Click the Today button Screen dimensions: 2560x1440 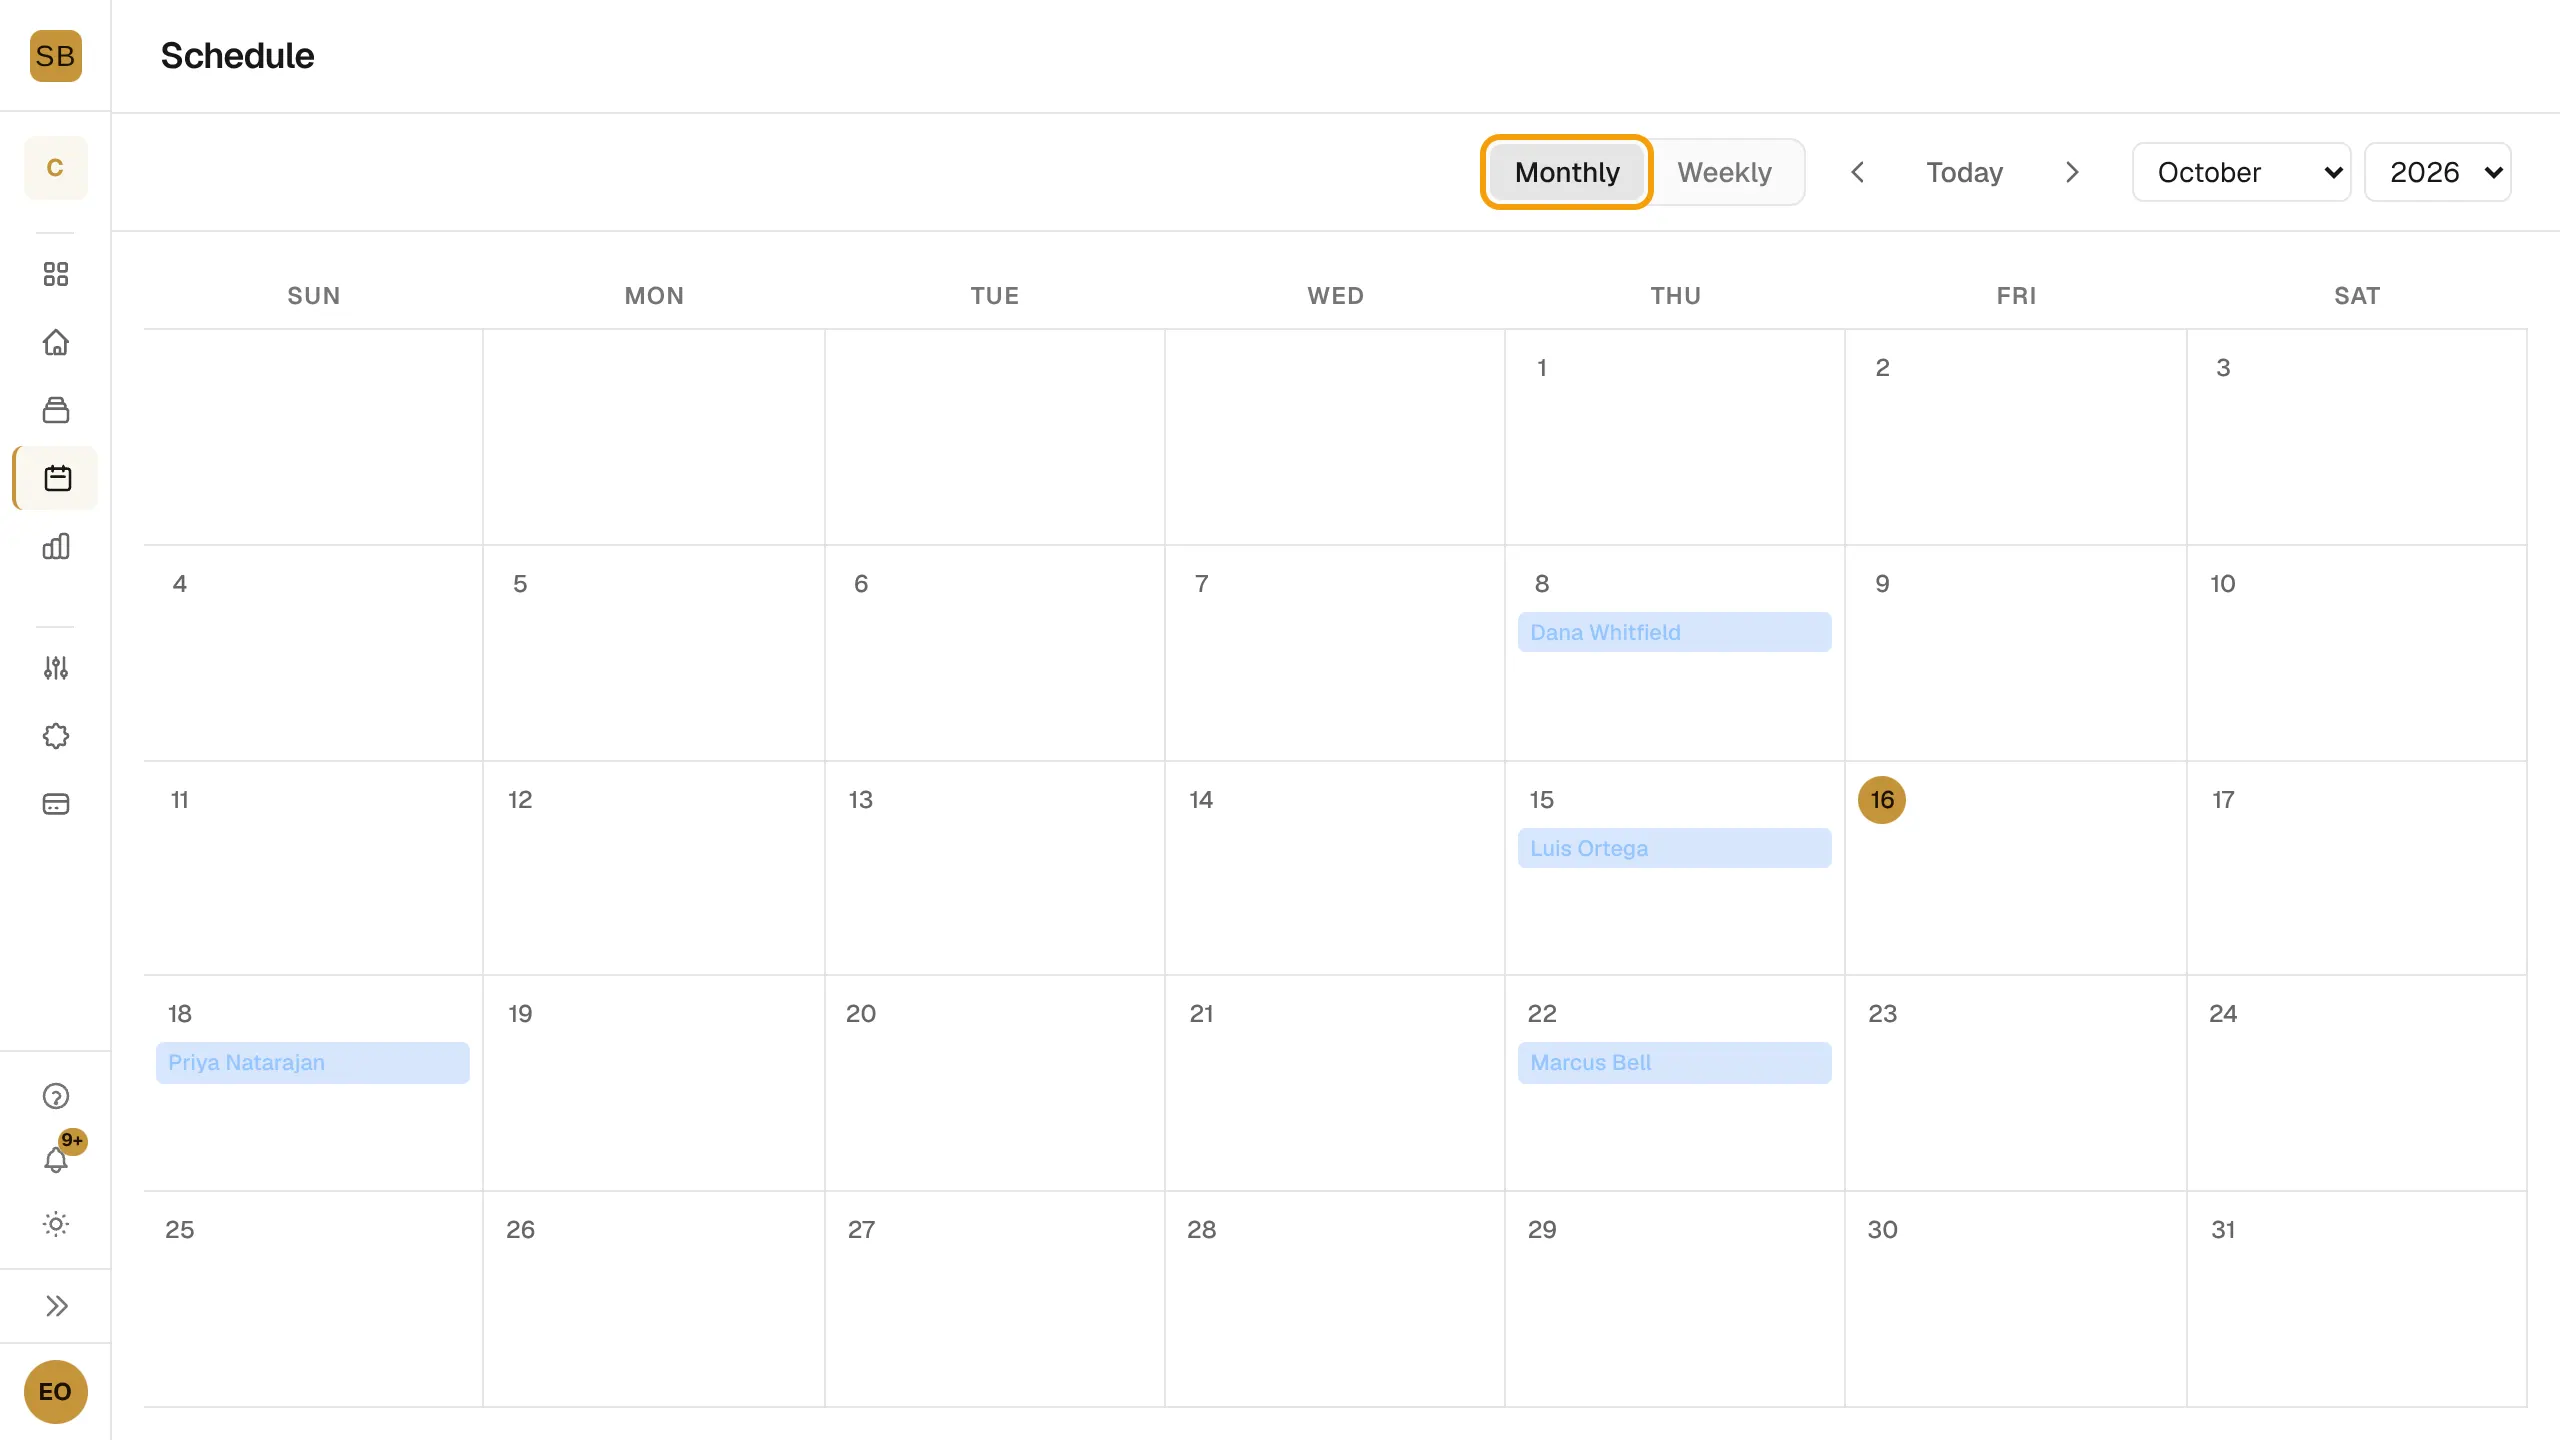1964,172
